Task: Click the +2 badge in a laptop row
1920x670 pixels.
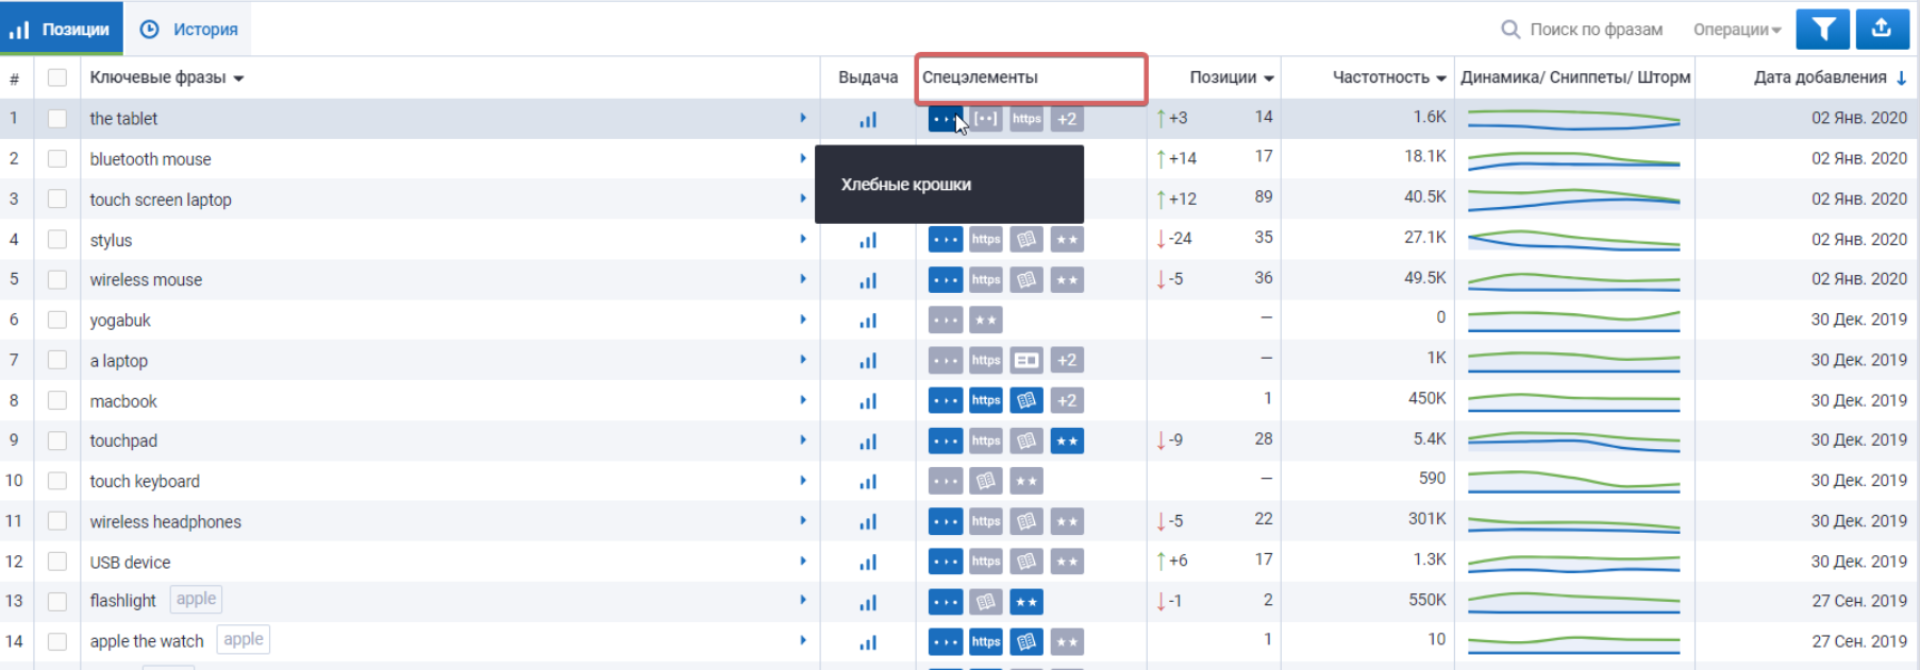Action: 1066,360
